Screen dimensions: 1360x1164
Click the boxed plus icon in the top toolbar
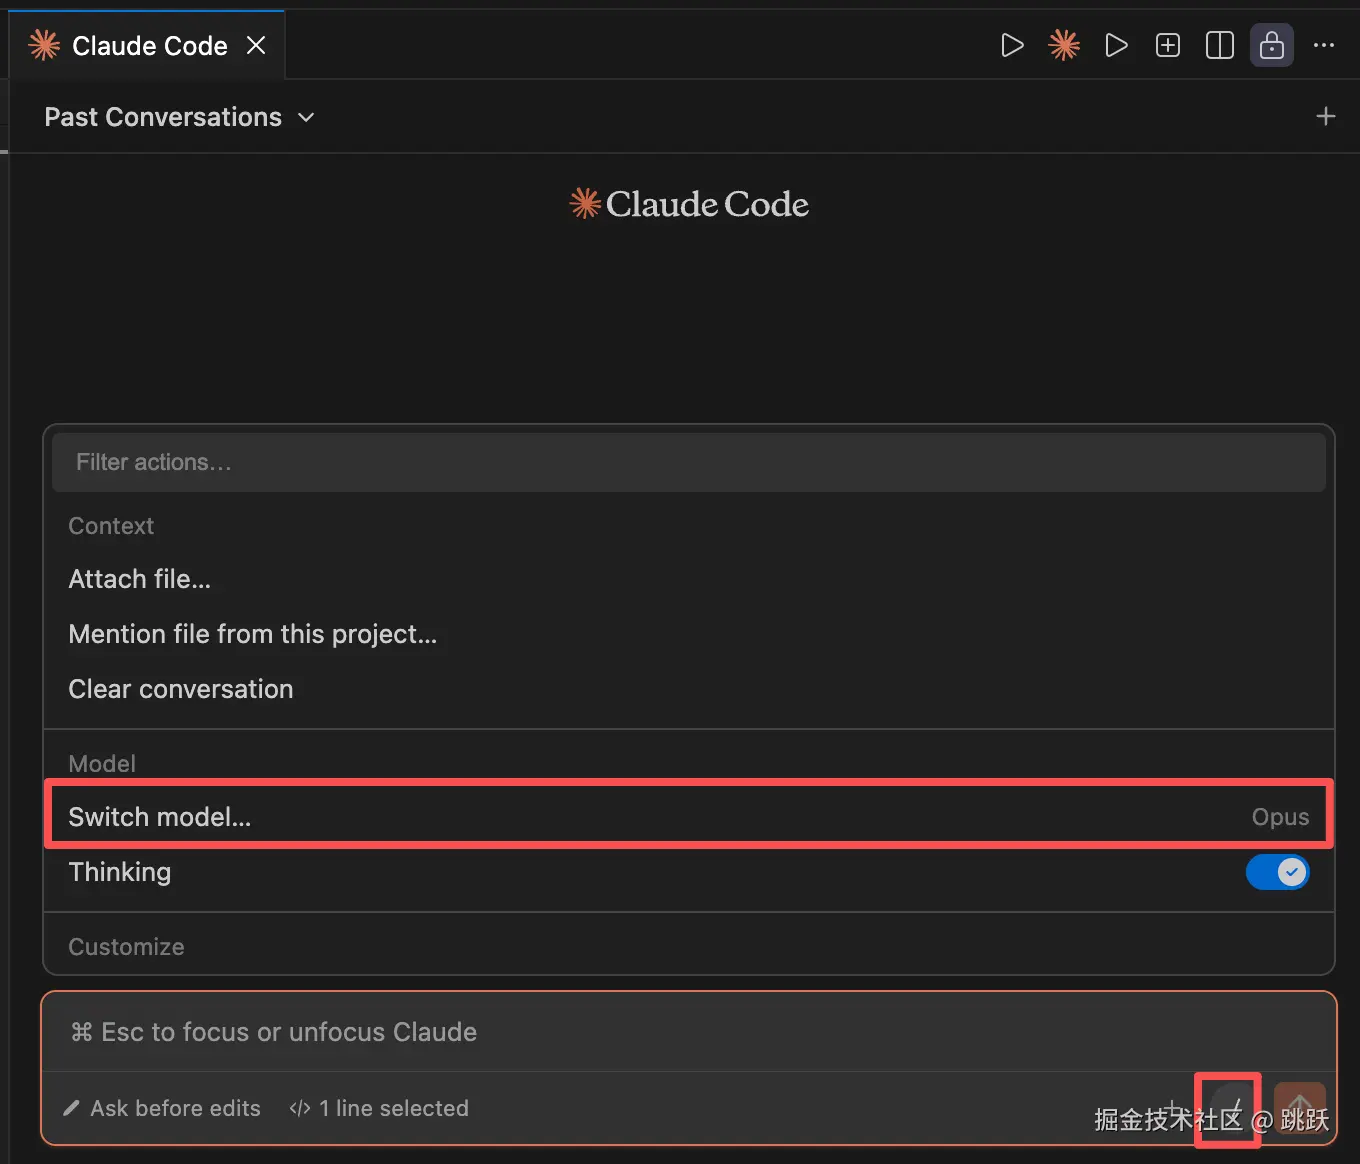coord(1168,45)
